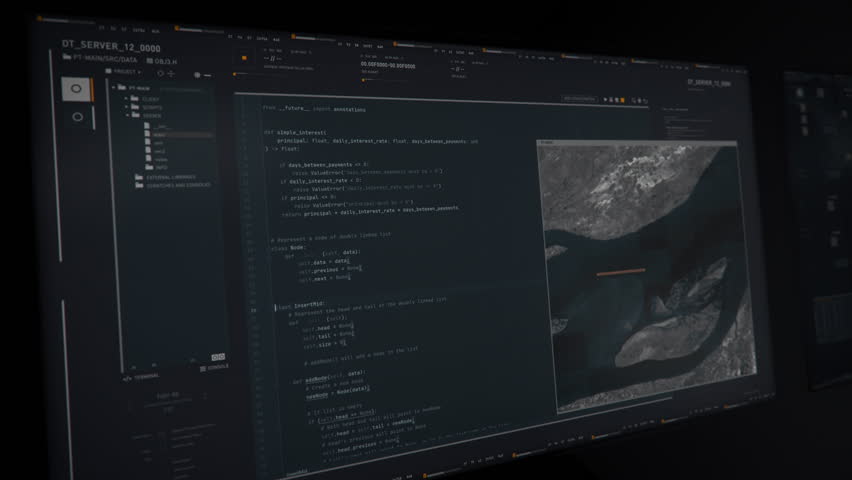Click the satellite image preview panel
This screenshot has width=852, height=480.
[646, 275]
